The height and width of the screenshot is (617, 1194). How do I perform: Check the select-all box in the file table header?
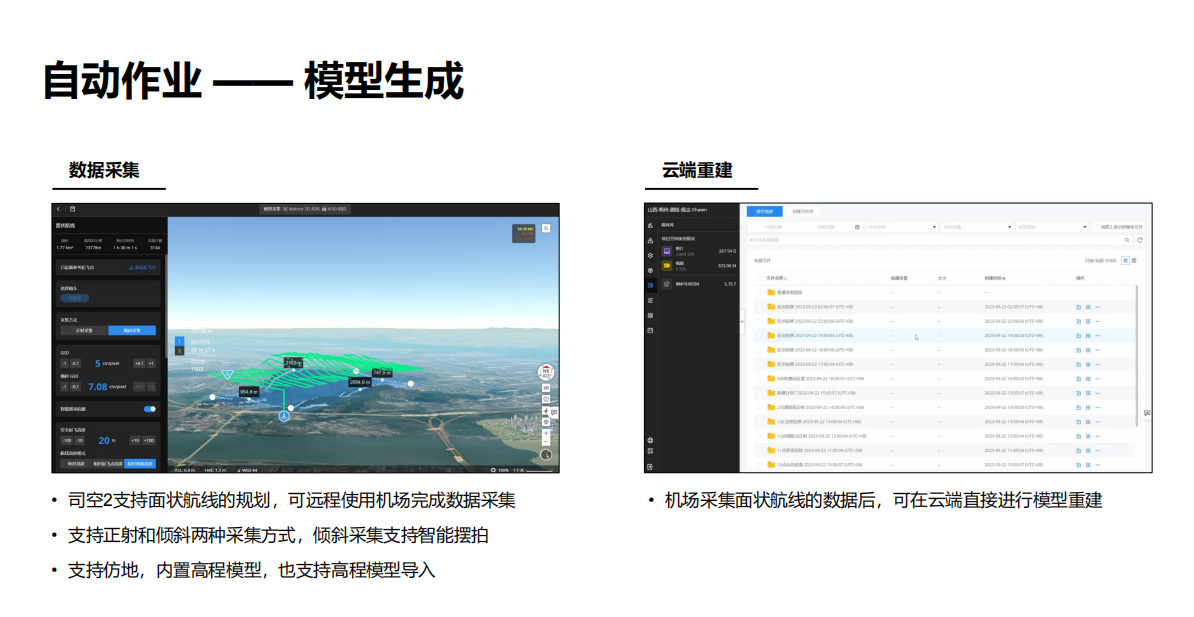759,278
